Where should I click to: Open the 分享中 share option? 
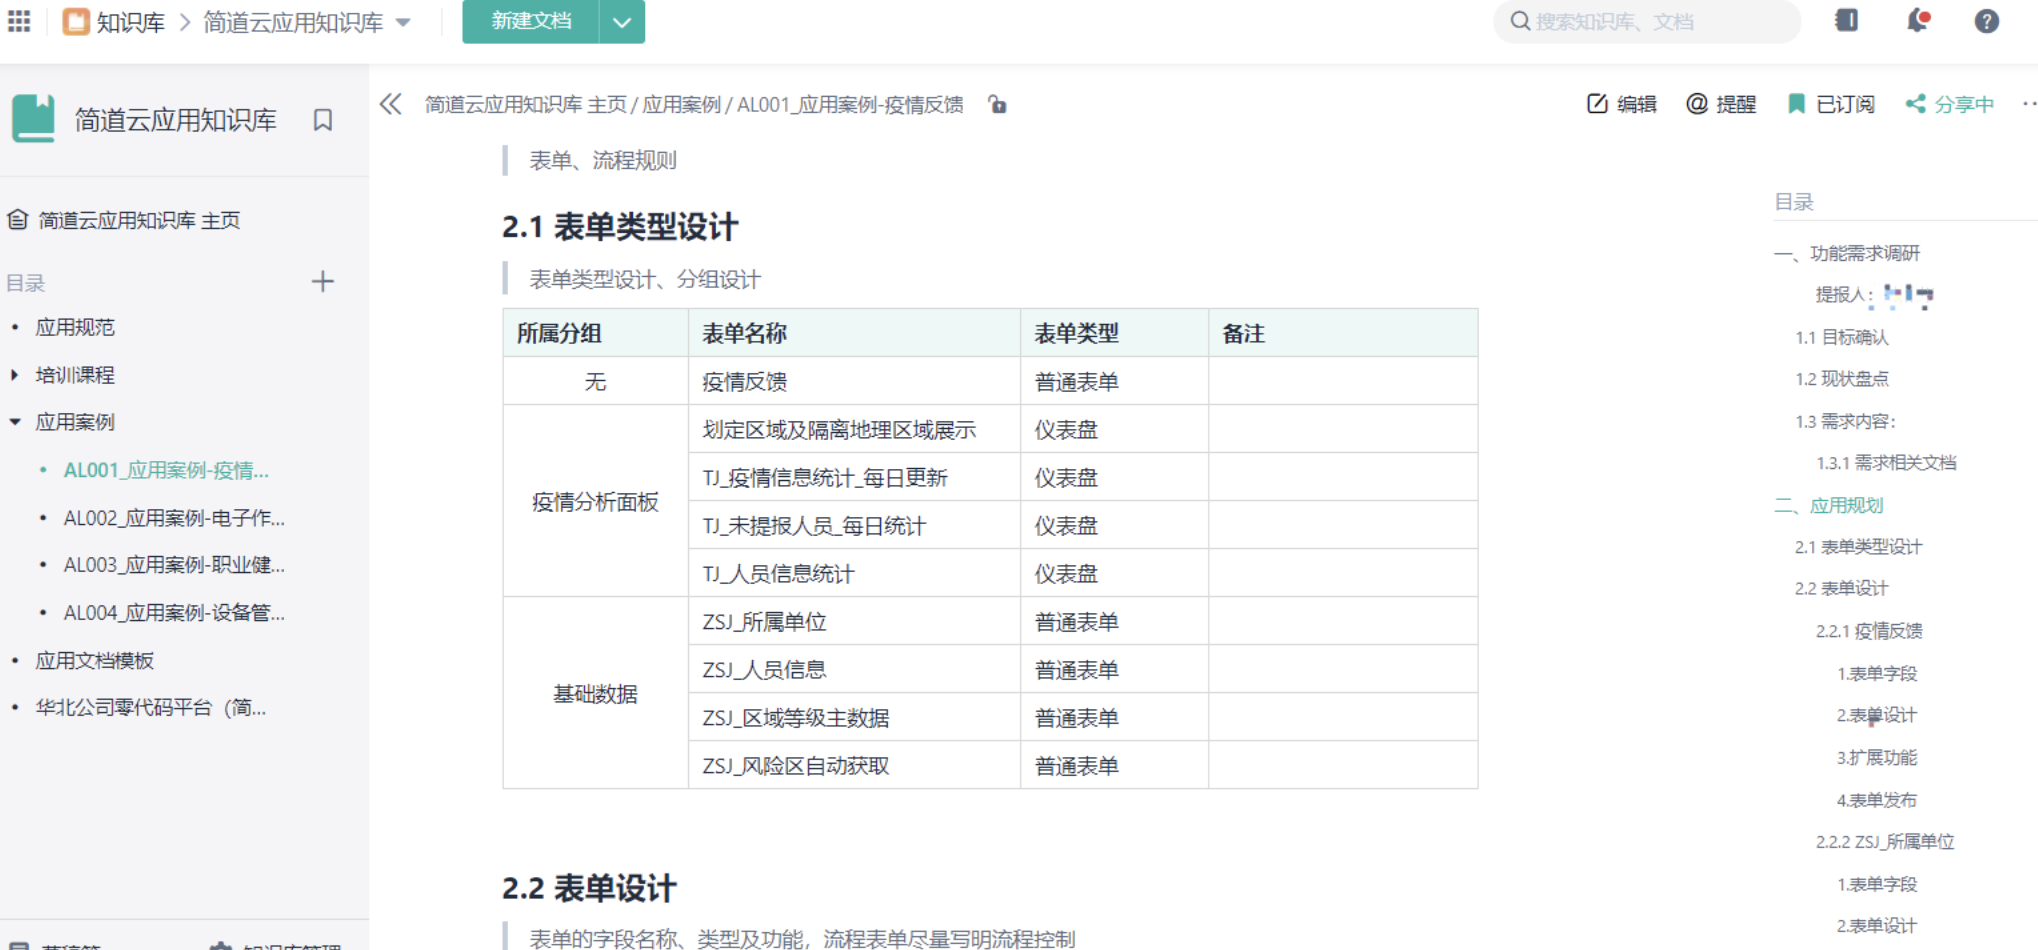click(1950, 104)
